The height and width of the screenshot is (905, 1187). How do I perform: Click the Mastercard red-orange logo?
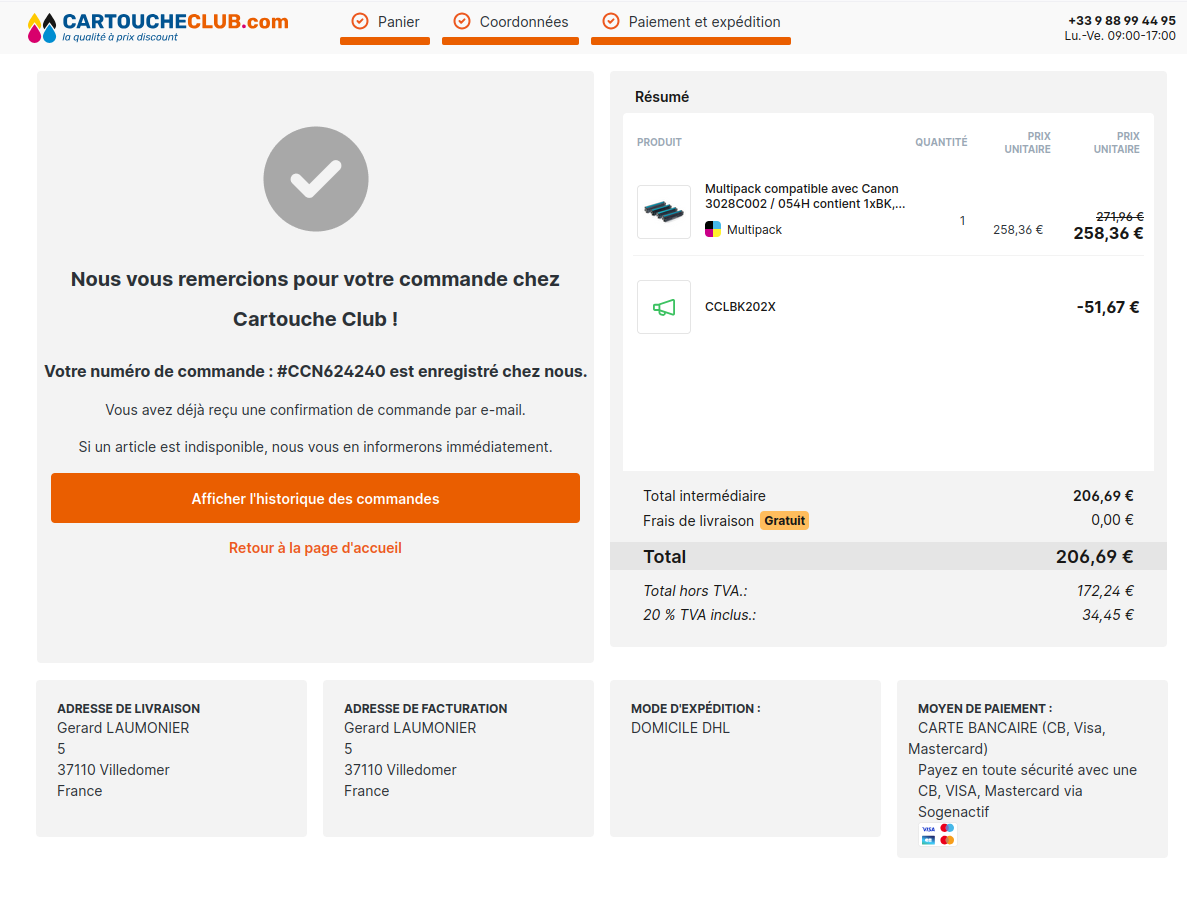(947, 840)
